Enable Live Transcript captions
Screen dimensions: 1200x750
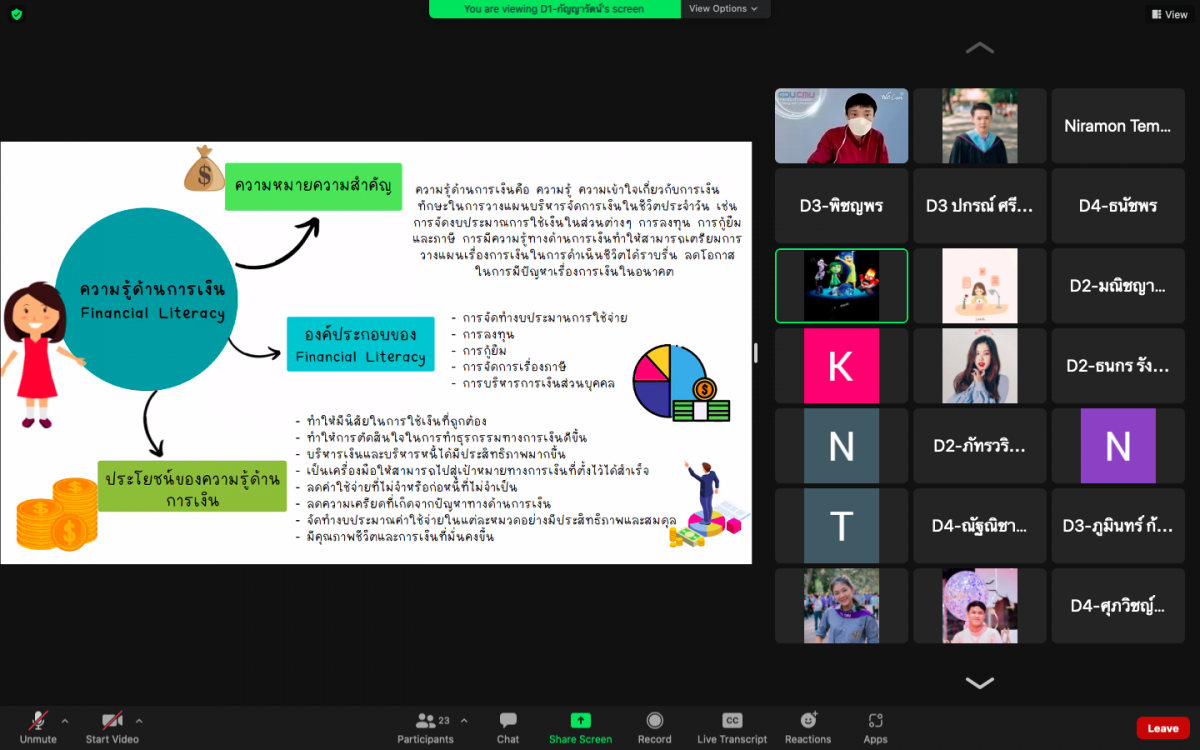[x=732, y=727]
